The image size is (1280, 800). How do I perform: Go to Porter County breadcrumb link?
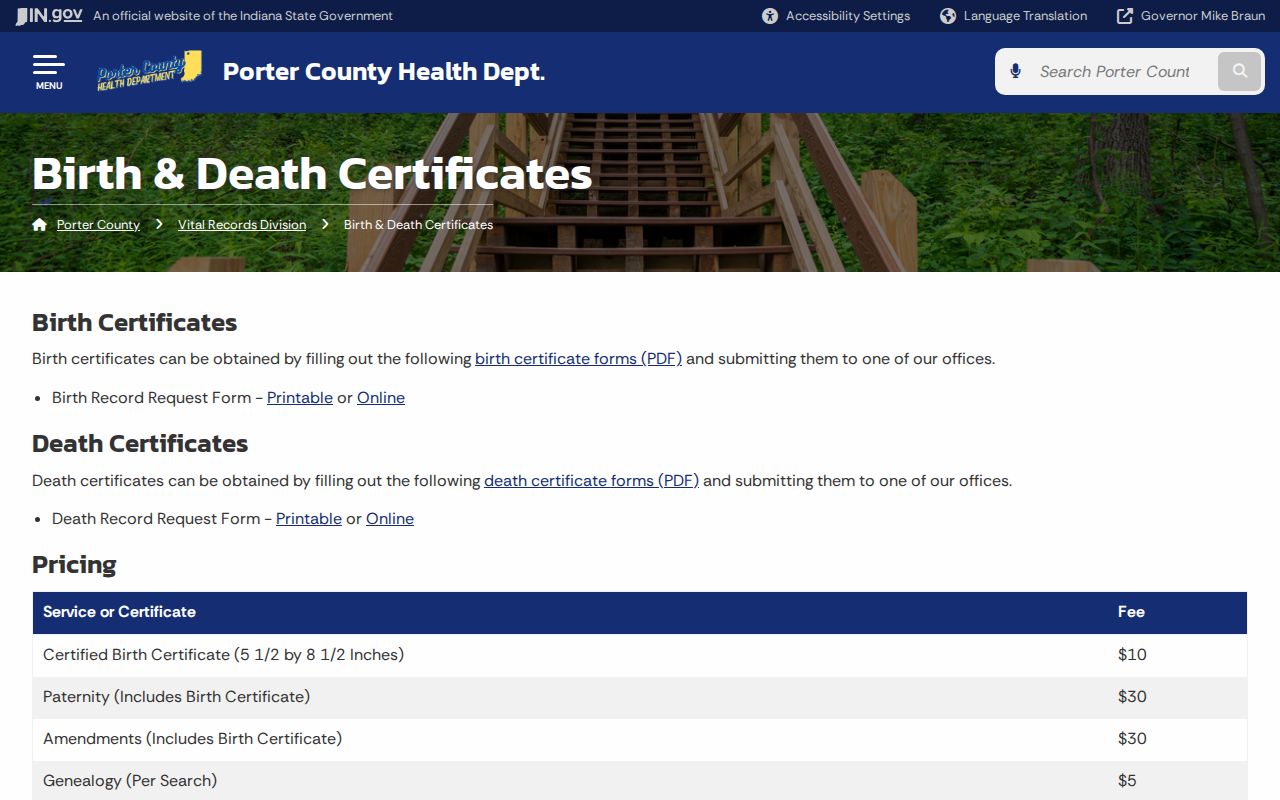(98, 225)
